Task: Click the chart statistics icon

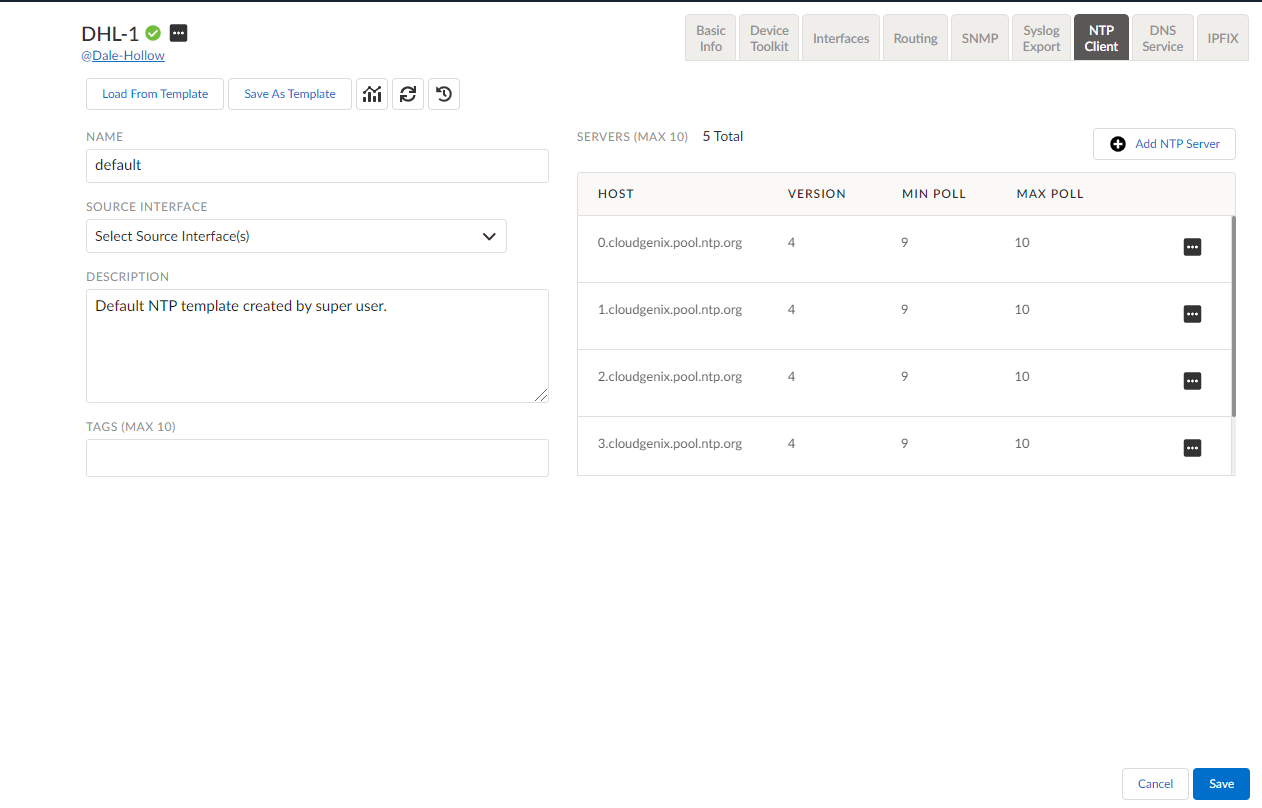Action: 372,94
